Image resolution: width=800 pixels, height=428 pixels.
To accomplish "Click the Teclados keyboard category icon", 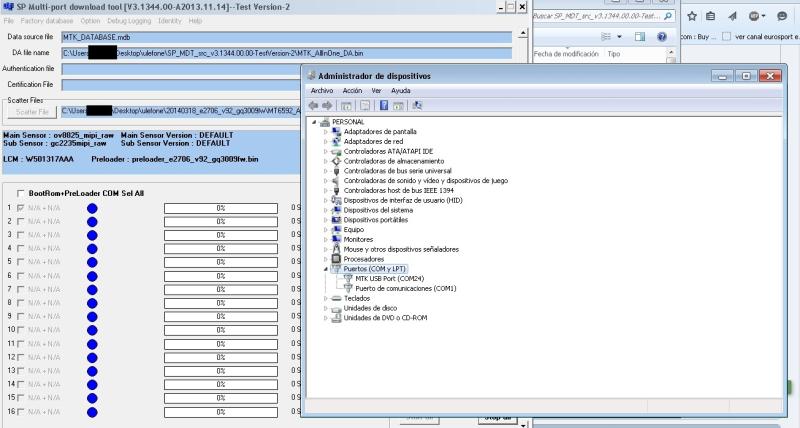I will pyautogui.click(x=336, y=298).
